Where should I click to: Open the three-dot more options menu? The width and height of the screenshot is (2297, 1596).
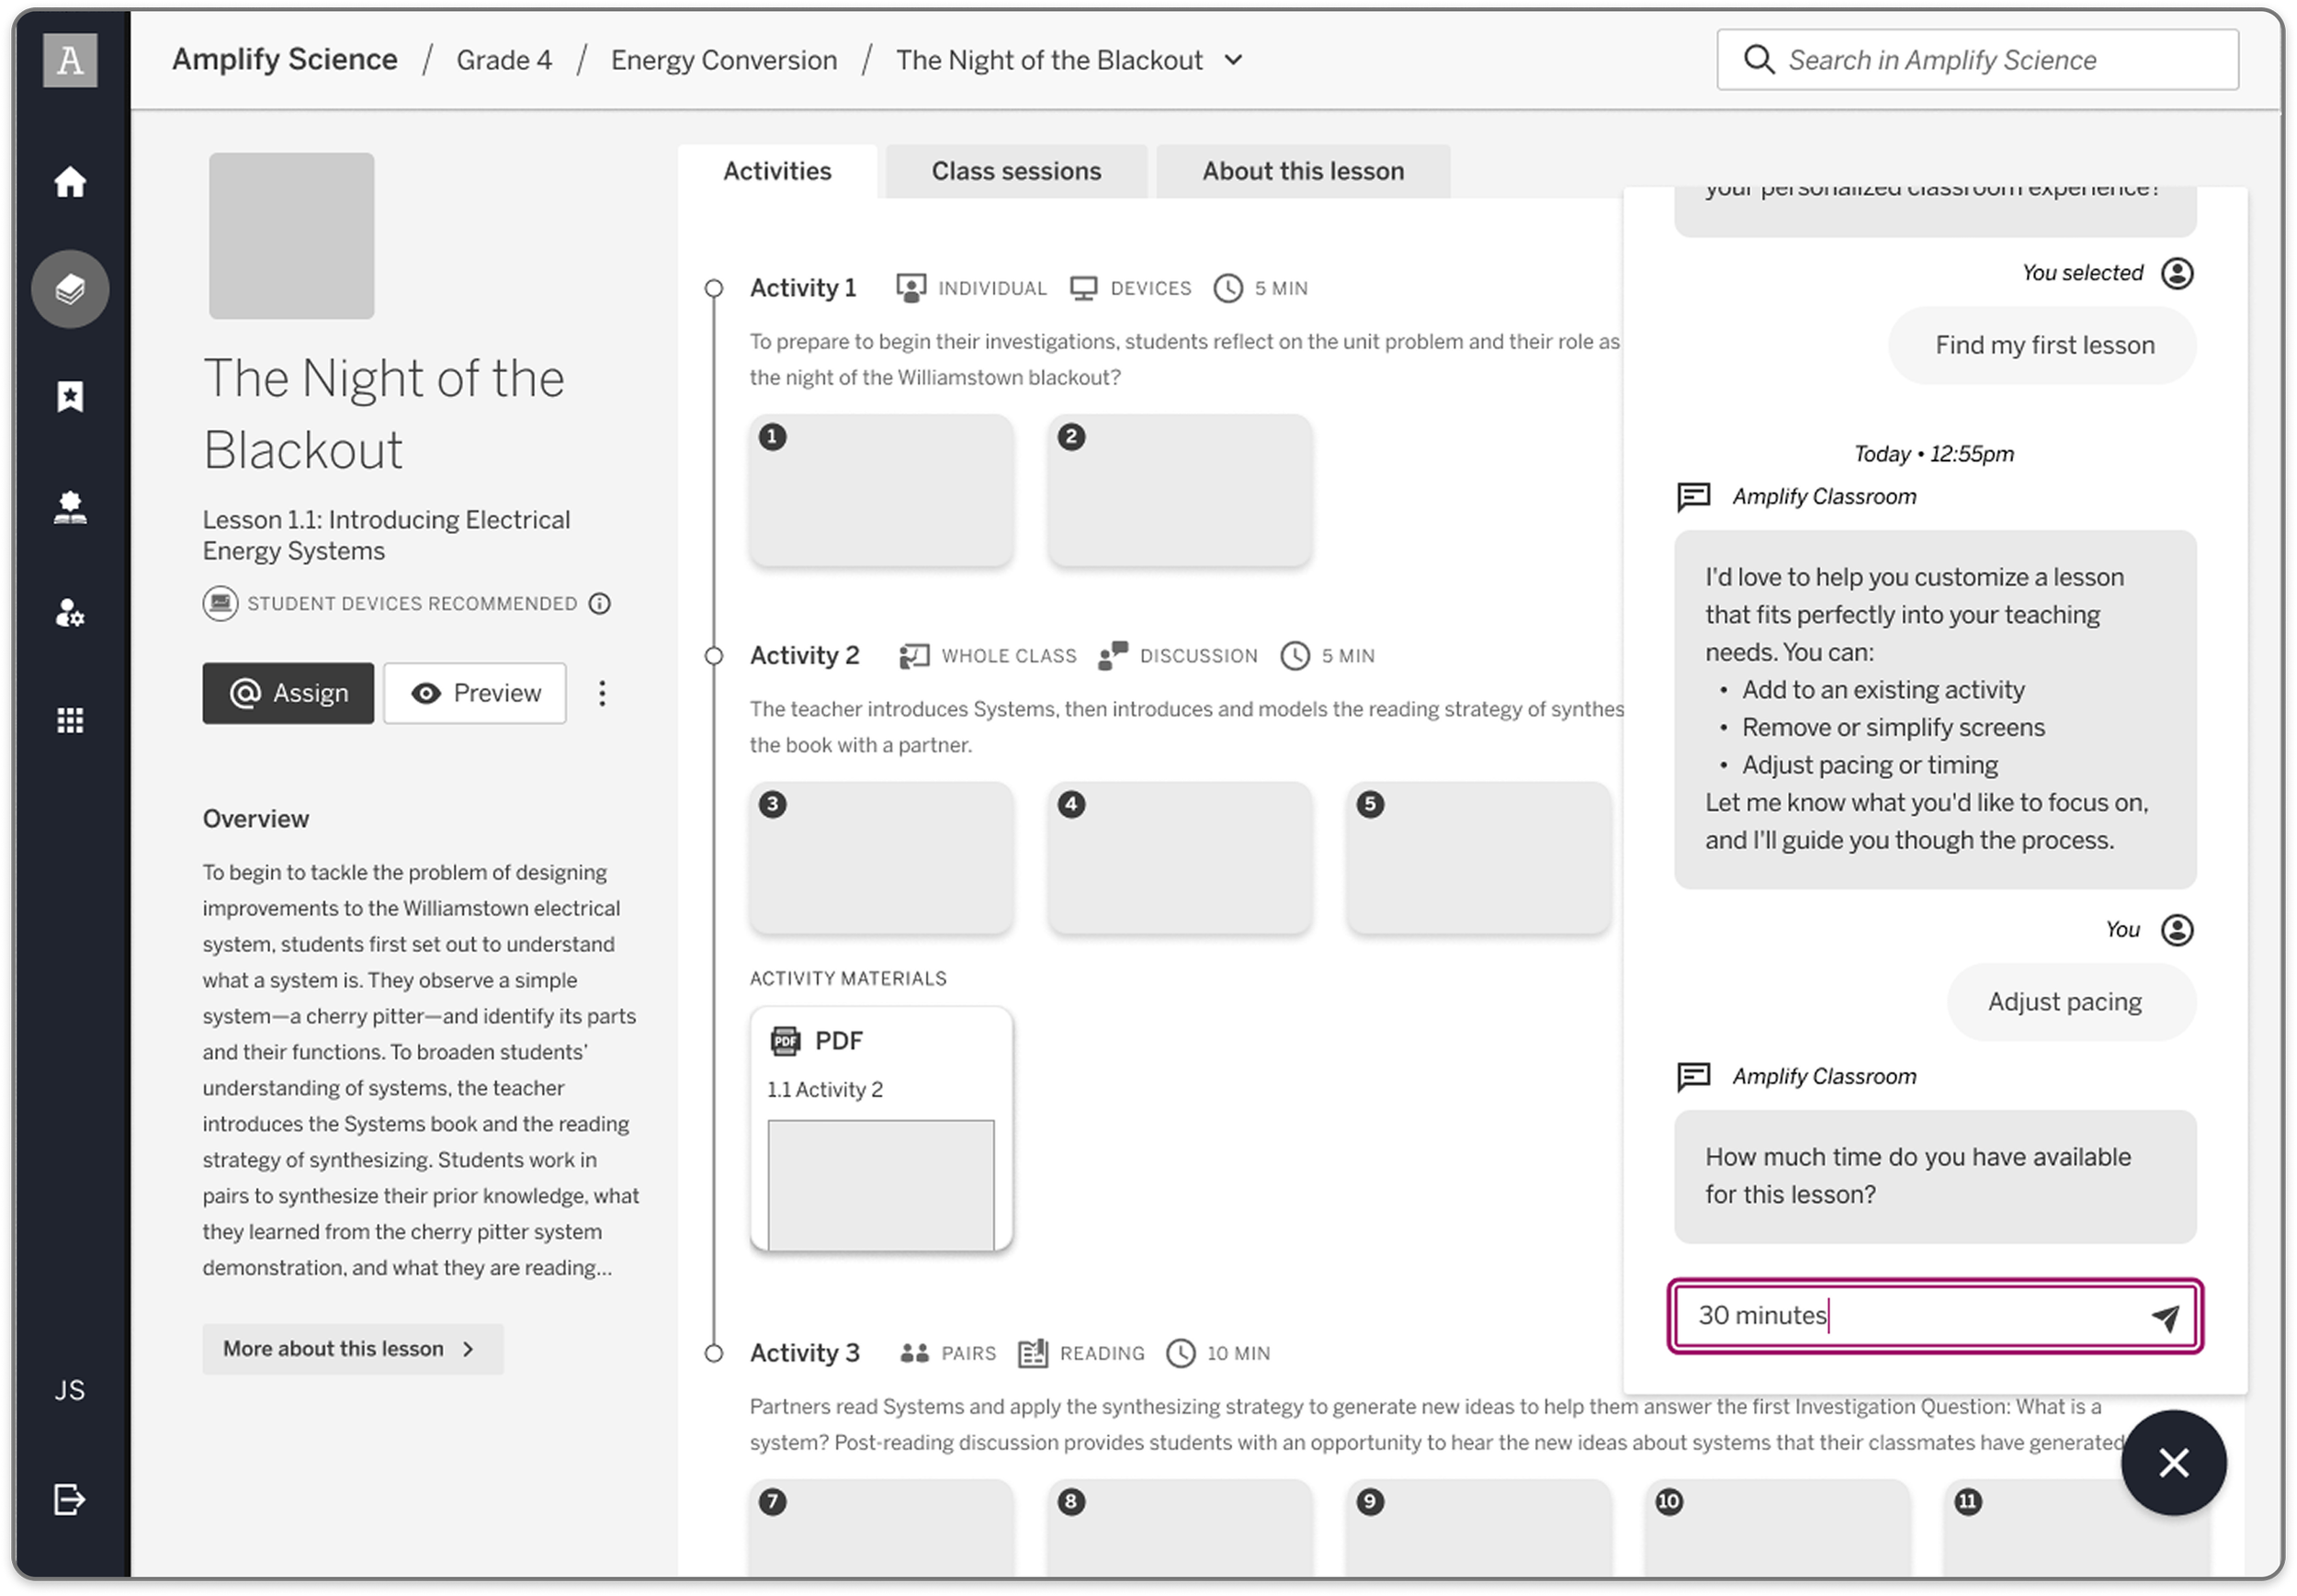coord(602,693)
